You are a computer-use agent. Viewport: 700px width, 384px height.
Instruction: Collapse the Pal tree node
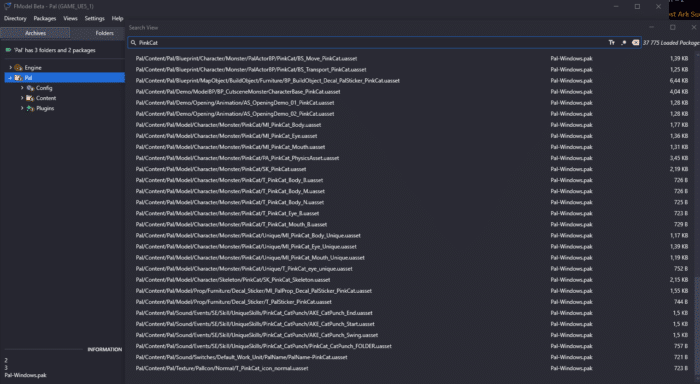click(x=10, y=78)
